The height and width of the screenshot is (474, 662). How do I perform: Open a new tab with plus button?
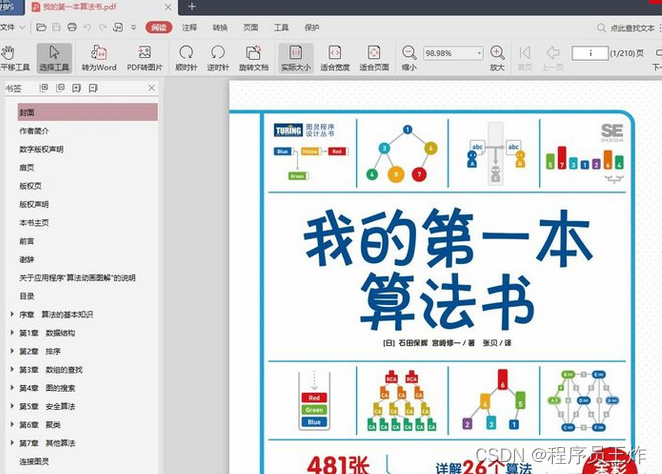tap(192, 7)
